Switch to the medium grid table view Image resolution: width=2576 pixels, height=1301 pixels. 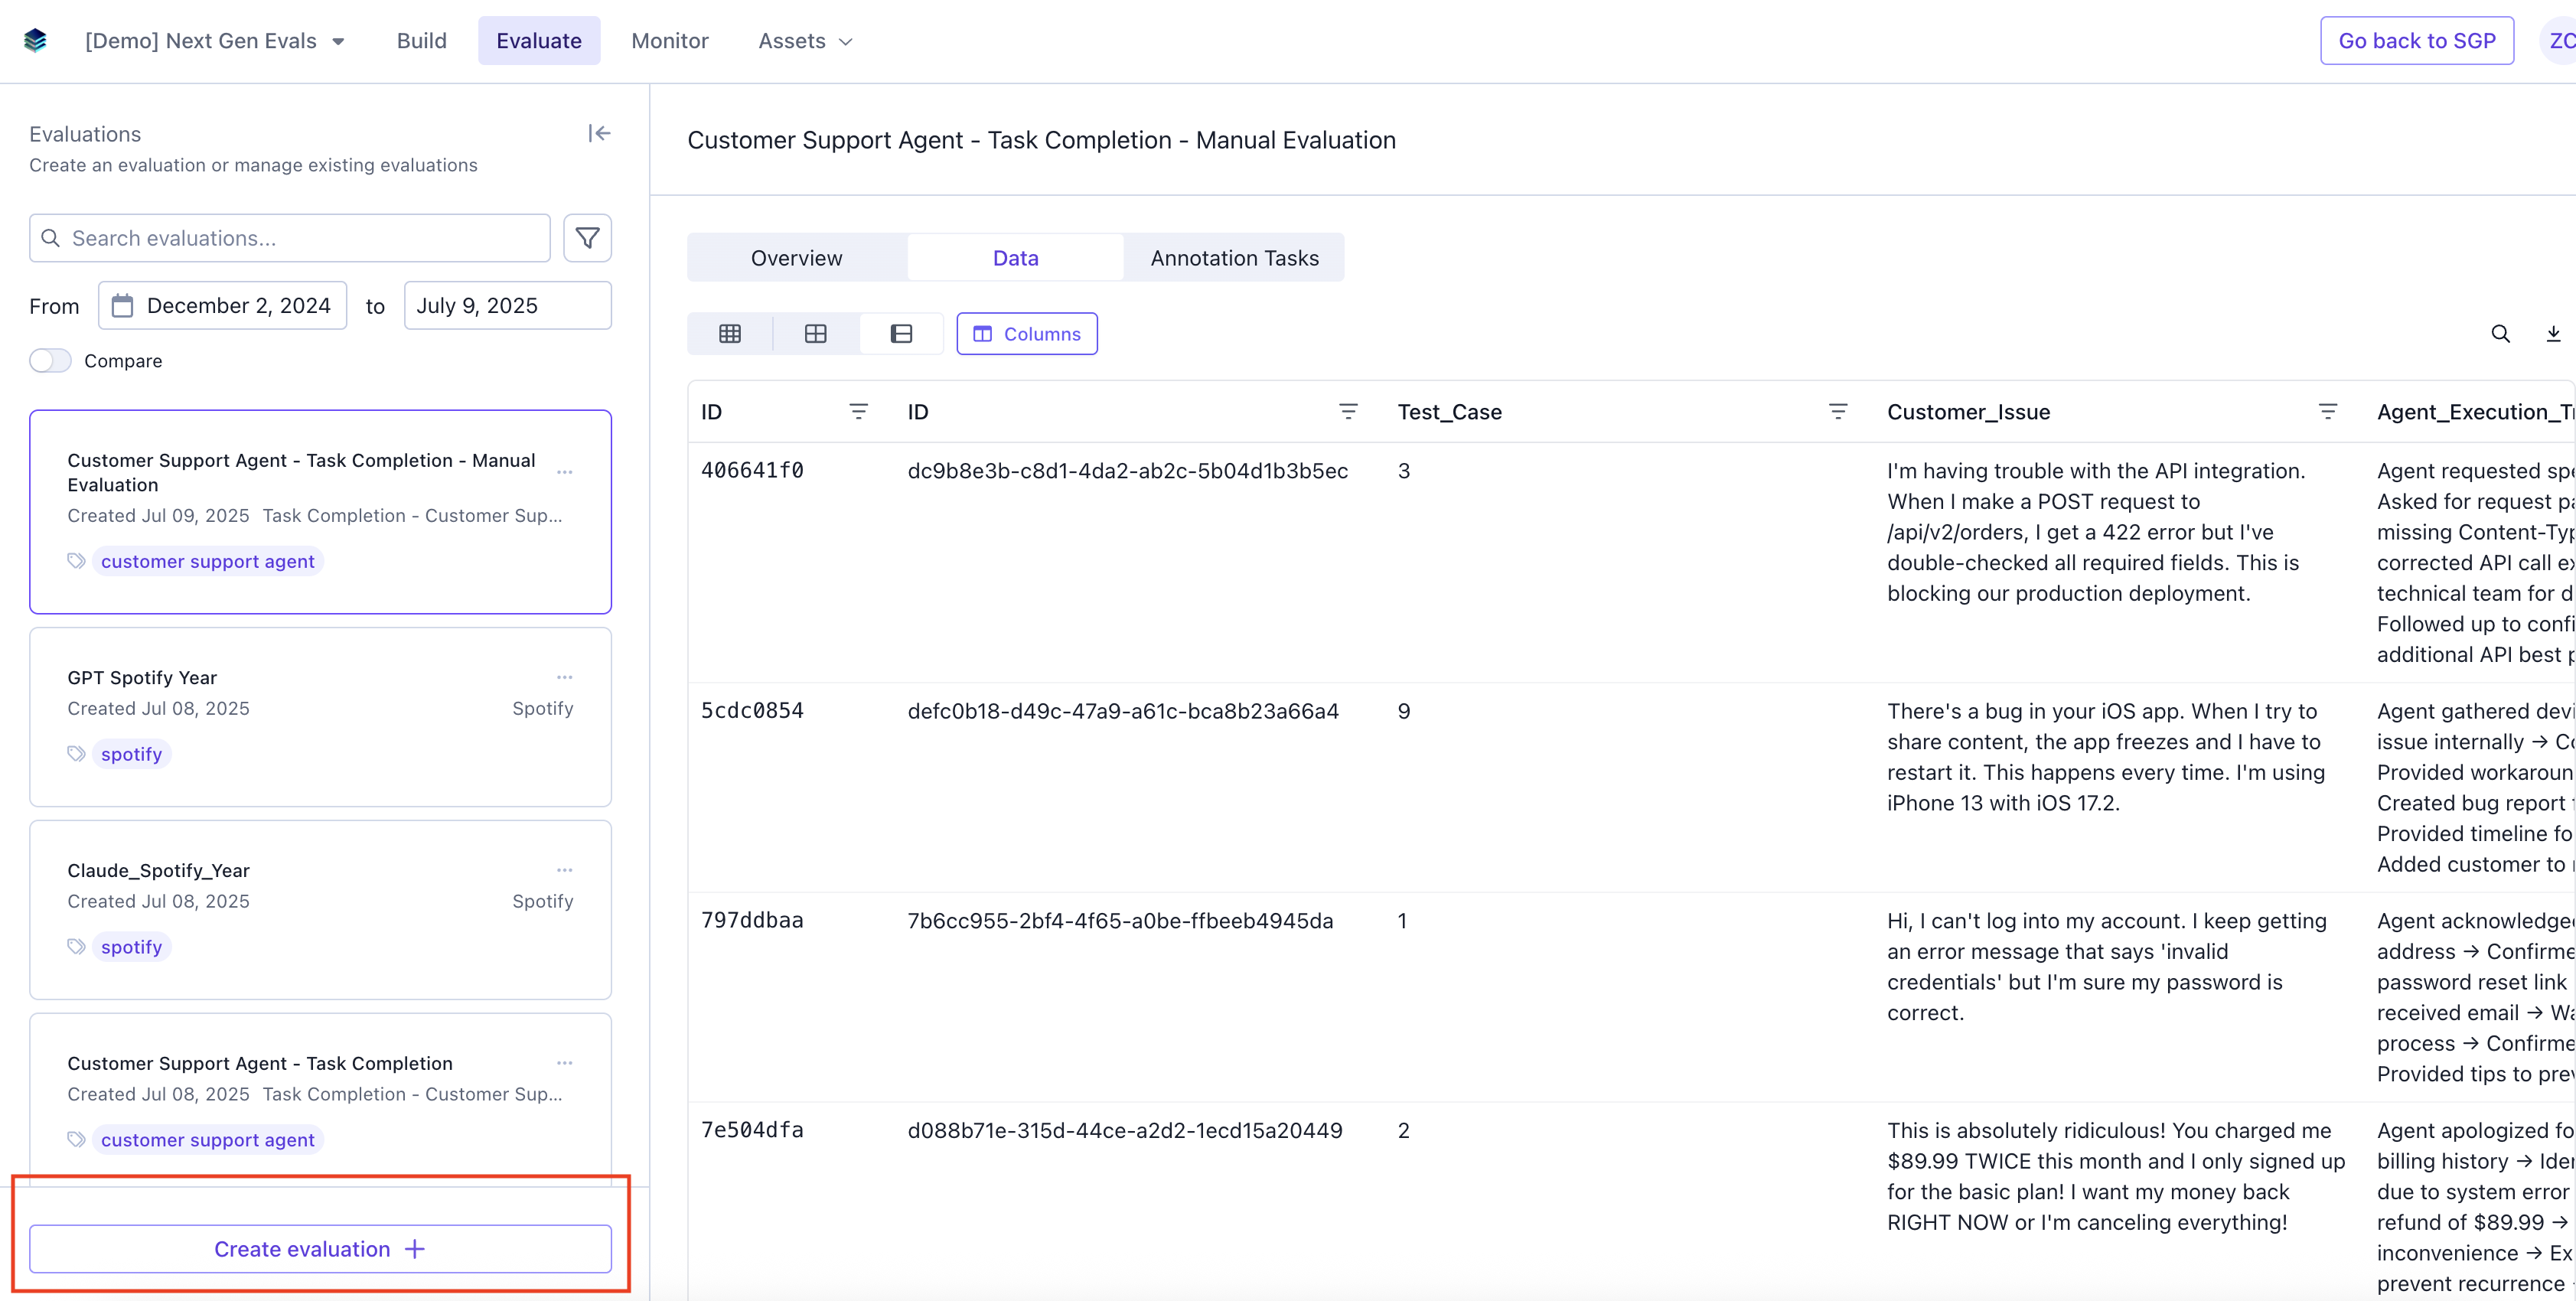point(816,334)
